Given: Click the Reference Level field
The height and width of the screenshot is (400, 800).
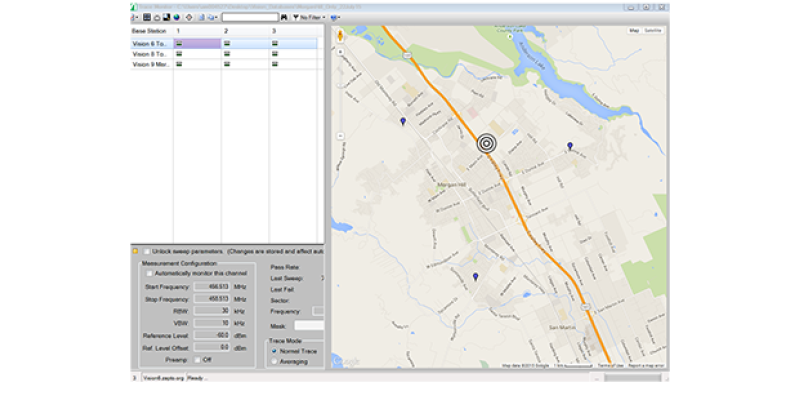Looking at the screenshot, I should click(x=212, y=336).
